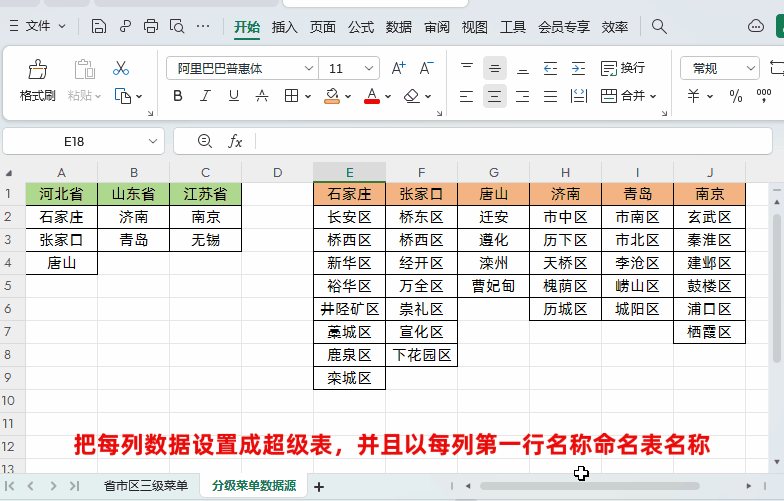This screenshot has height=501, width=784.
Task: Decrease indent icon
Action: click(550, 68)
